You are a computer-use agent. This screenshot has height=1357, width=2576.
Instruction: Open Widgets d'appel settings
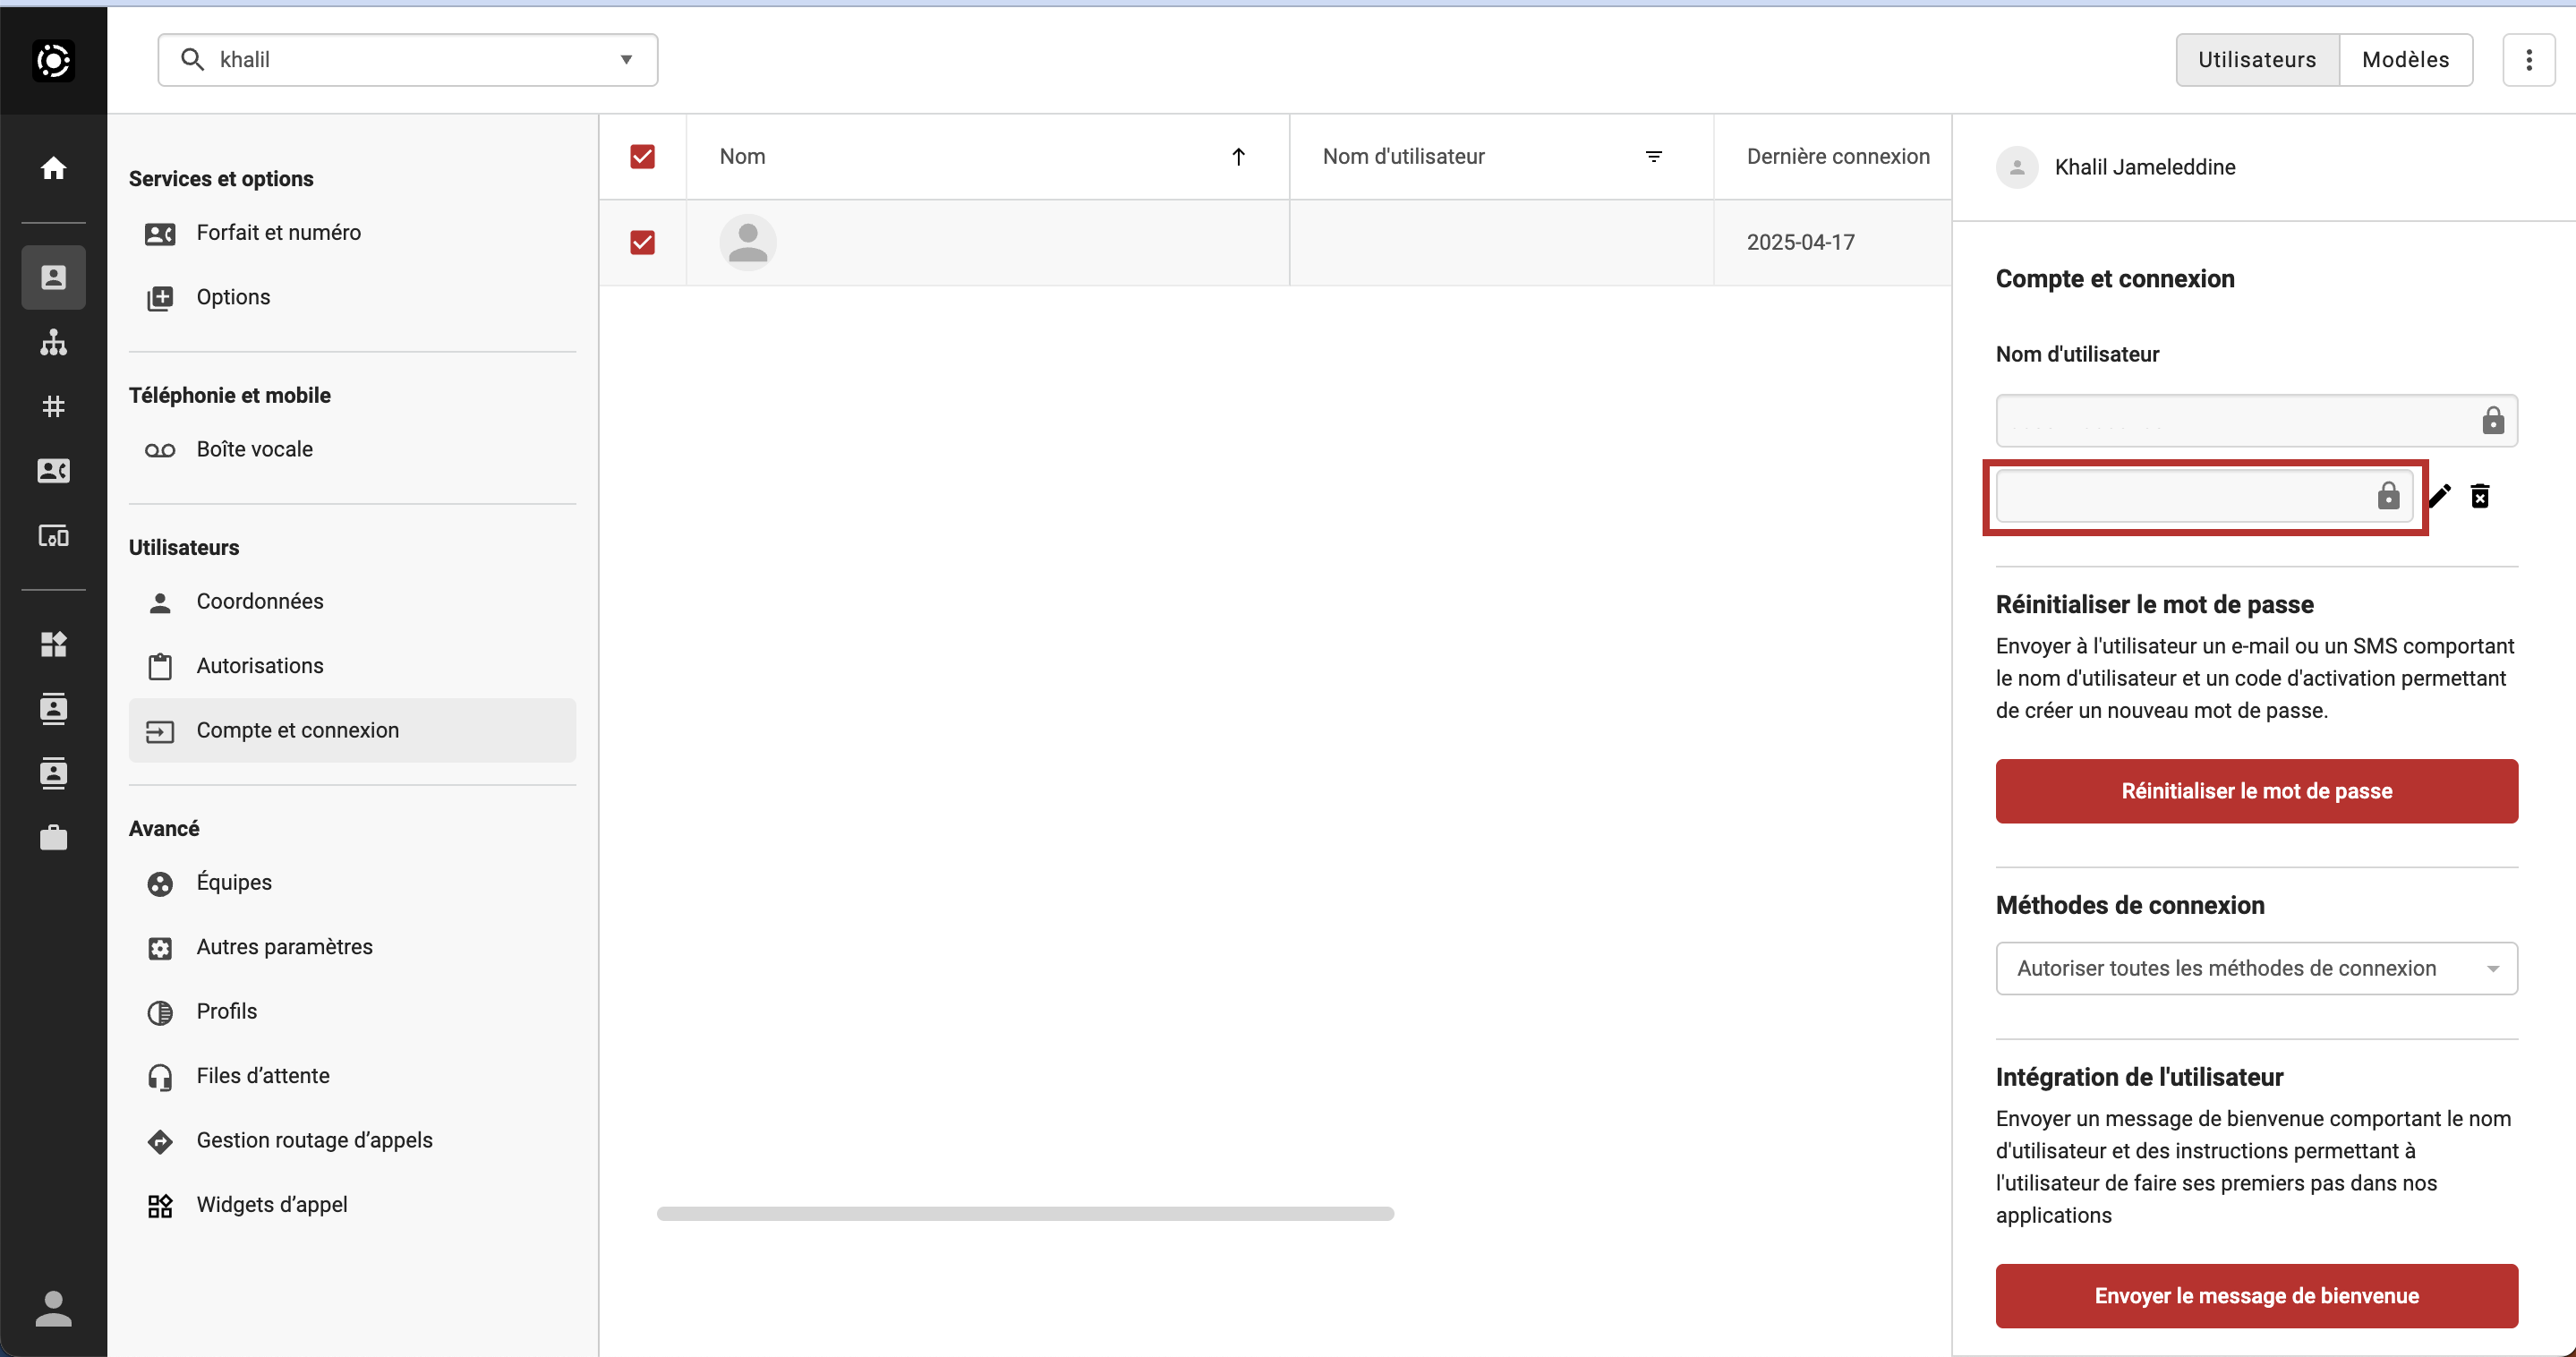point(352,1205)
